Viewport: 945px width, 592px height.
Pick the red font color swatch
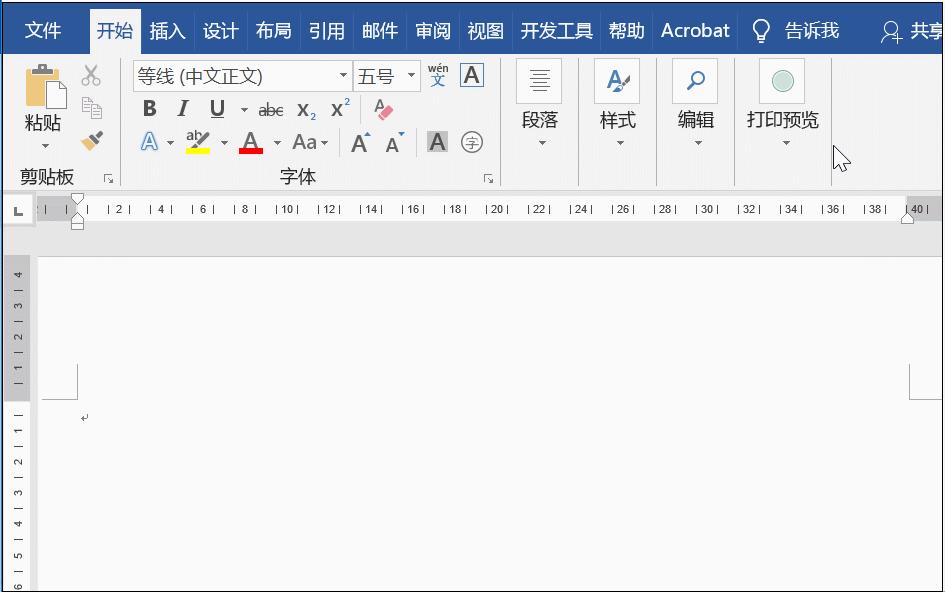pos(249,142)
